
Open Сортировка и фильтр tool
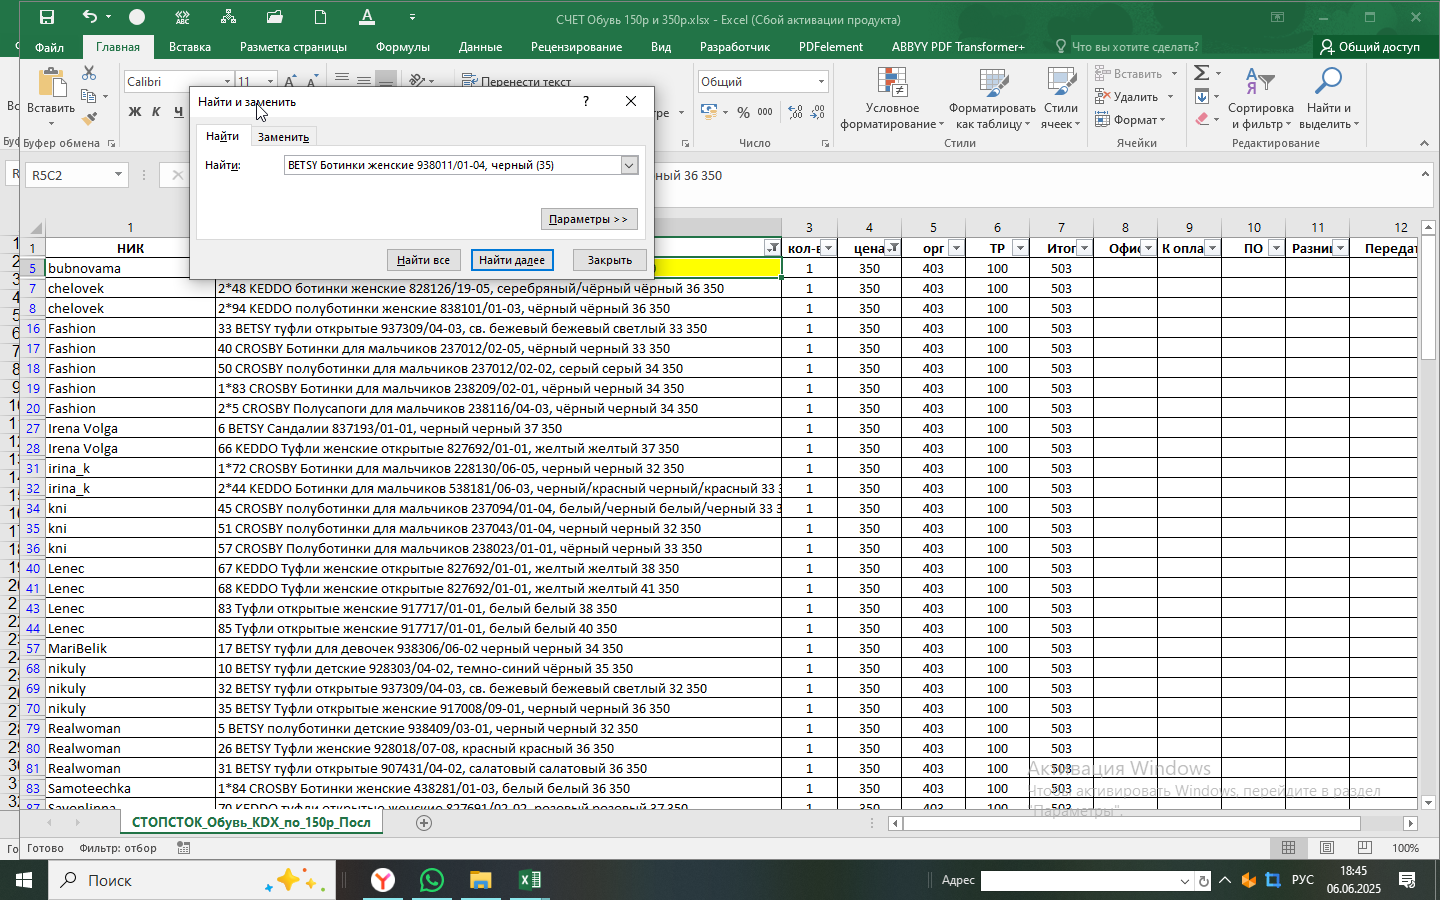[x=1260, y=99]
